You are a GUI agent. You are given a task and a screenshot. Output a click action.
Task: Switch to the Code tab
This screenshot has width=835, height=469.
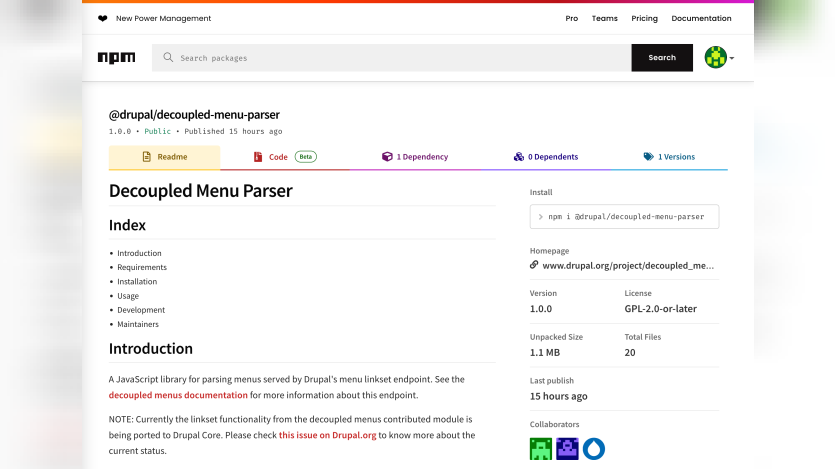pos(285,157)
